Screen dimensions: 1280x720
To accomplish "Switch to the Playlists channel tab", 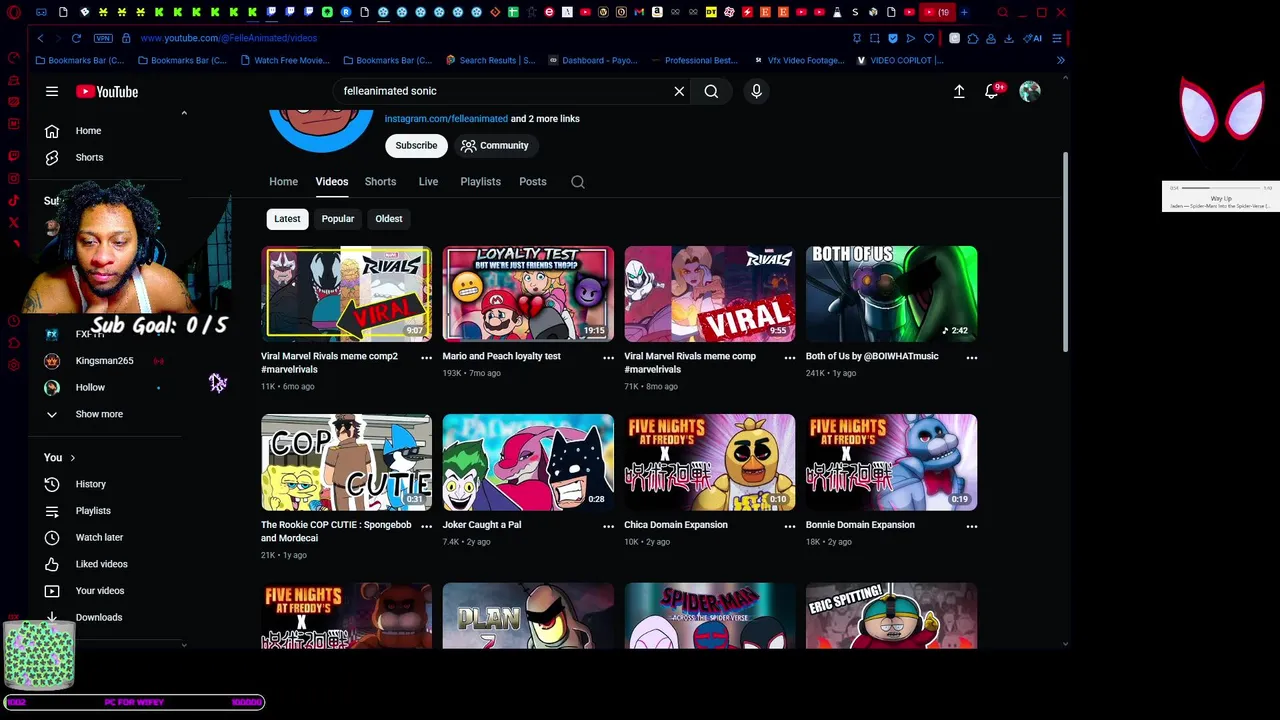I will tap(480, 182).
